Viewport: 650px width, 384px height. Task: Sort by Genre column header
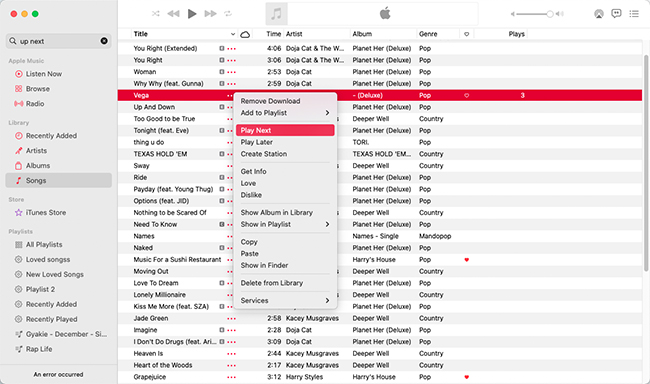click(438, 34)
